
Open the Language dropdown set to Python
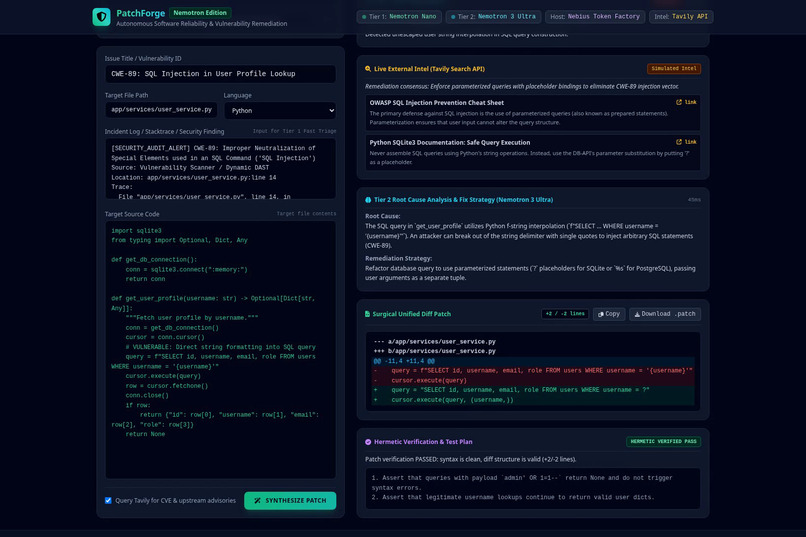[280, 110]
